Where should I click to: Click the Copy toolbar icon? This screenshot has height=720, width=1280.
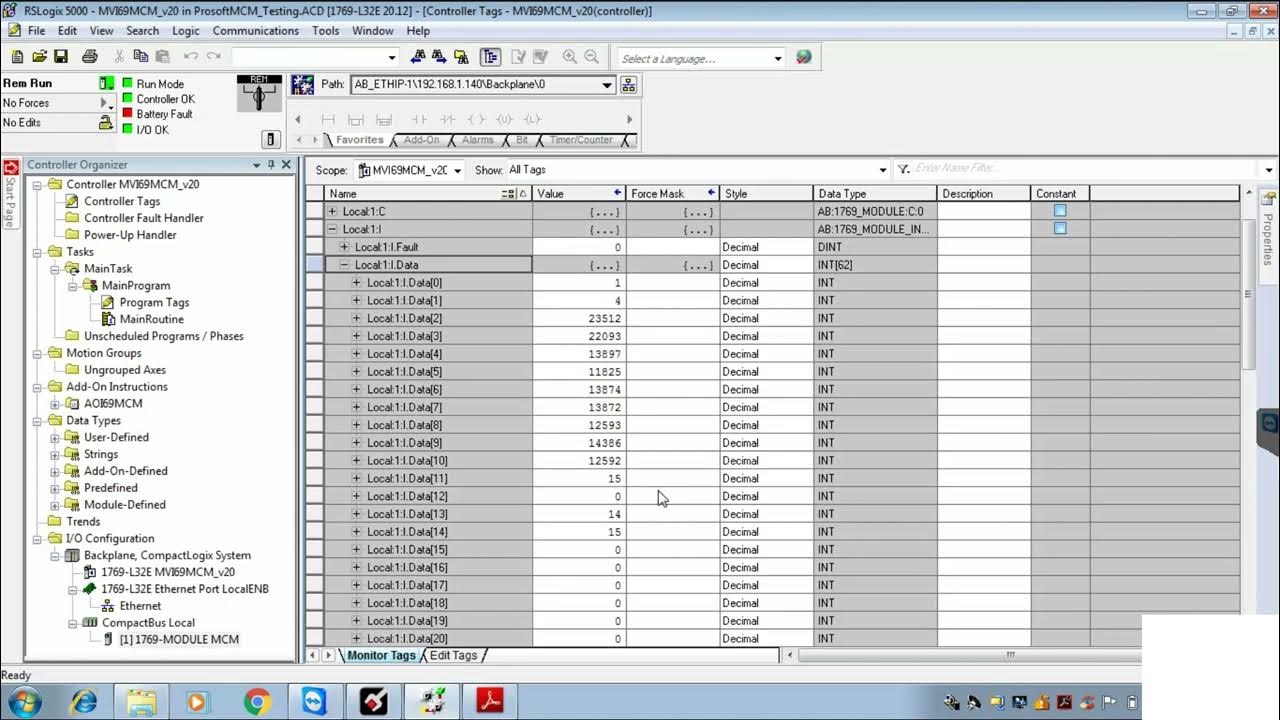(x=142, y=57)
